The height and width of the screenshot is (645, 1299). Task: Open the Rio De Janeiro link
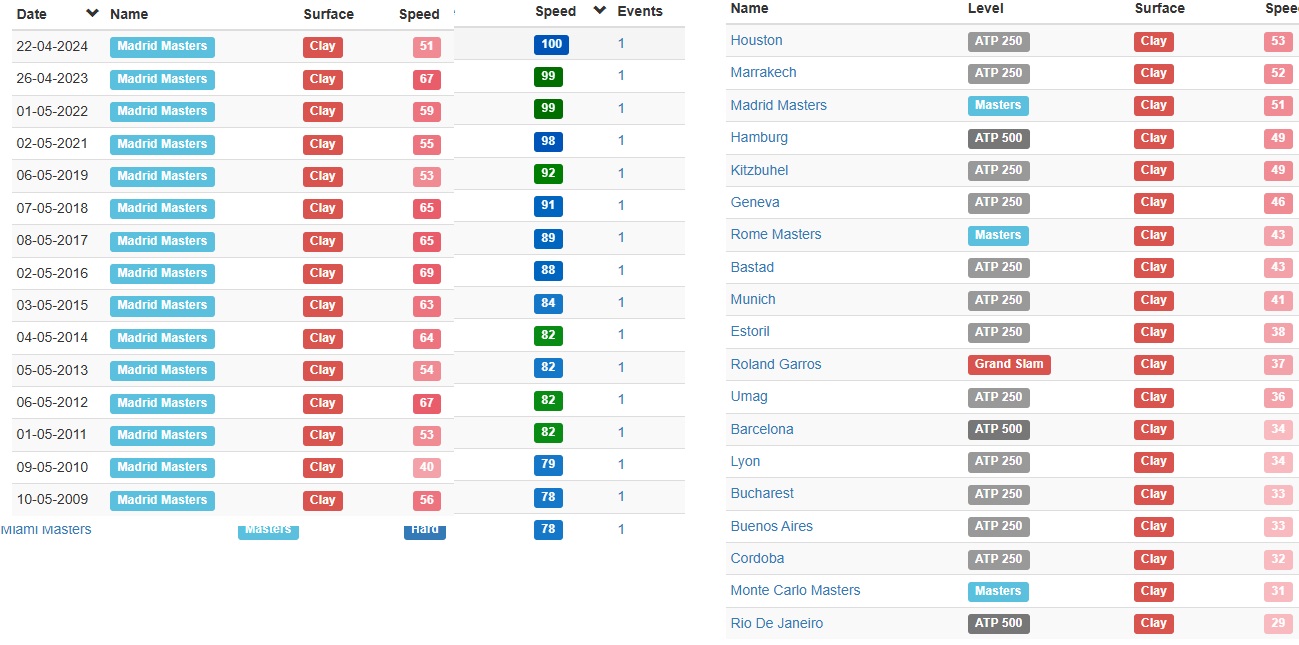click(x=777, y=623)
